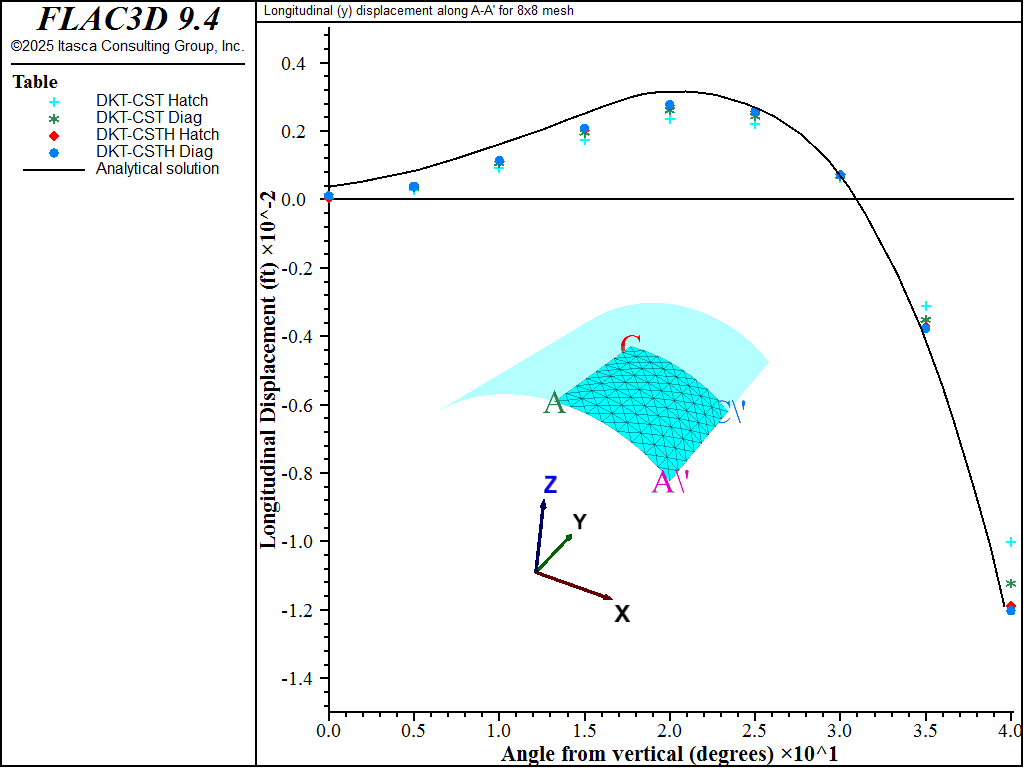Select the DKT-CSTH Diag legend text
Image resolution: width=1024 pixels, height=768 pixels.
(x=154, y=152)
